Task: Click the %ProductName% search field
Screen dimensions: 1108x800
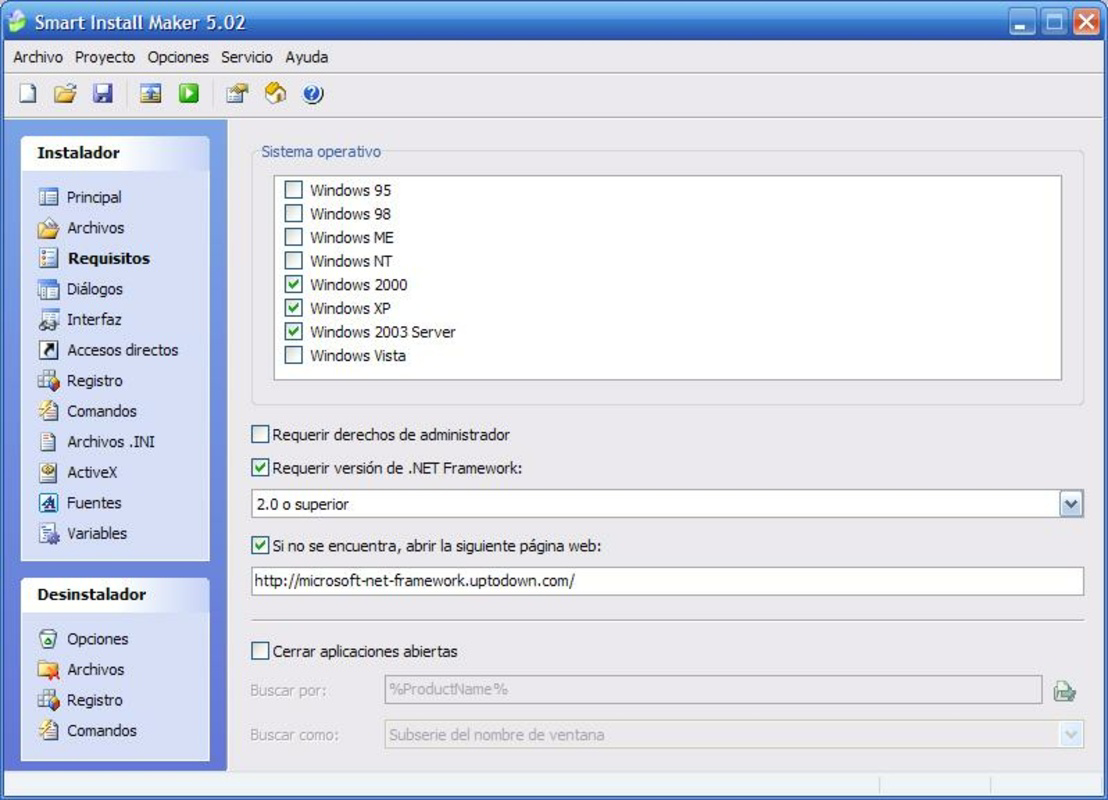Action: pos(713,690)
